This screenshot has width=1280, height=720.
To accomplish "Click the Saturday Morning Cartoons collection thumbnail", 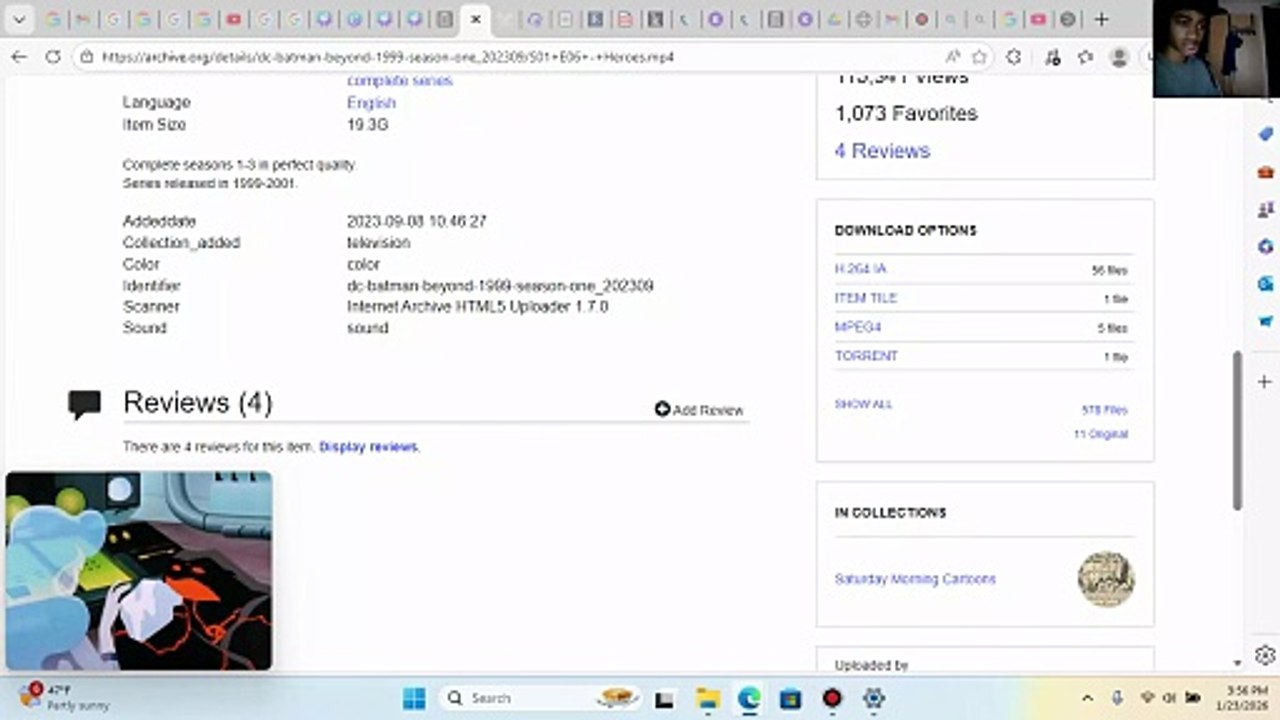I will [1105, 579].
